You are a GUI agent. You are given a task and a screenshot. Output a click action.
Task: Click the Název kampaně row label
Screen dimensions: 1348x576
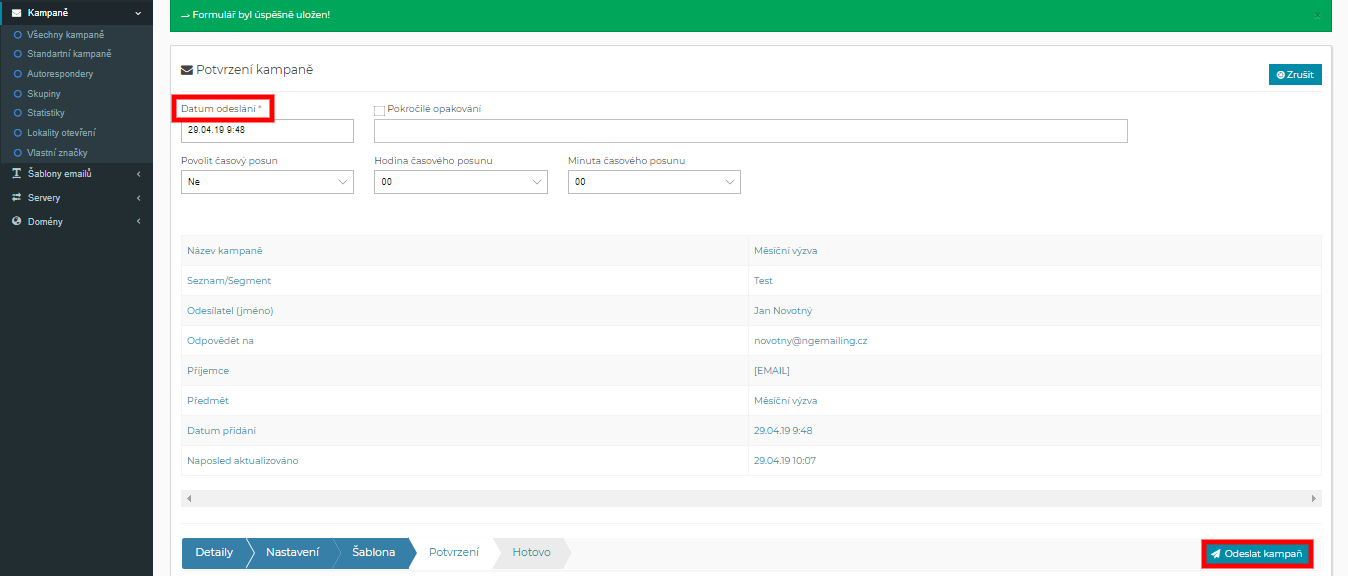[x=225, y=251]
